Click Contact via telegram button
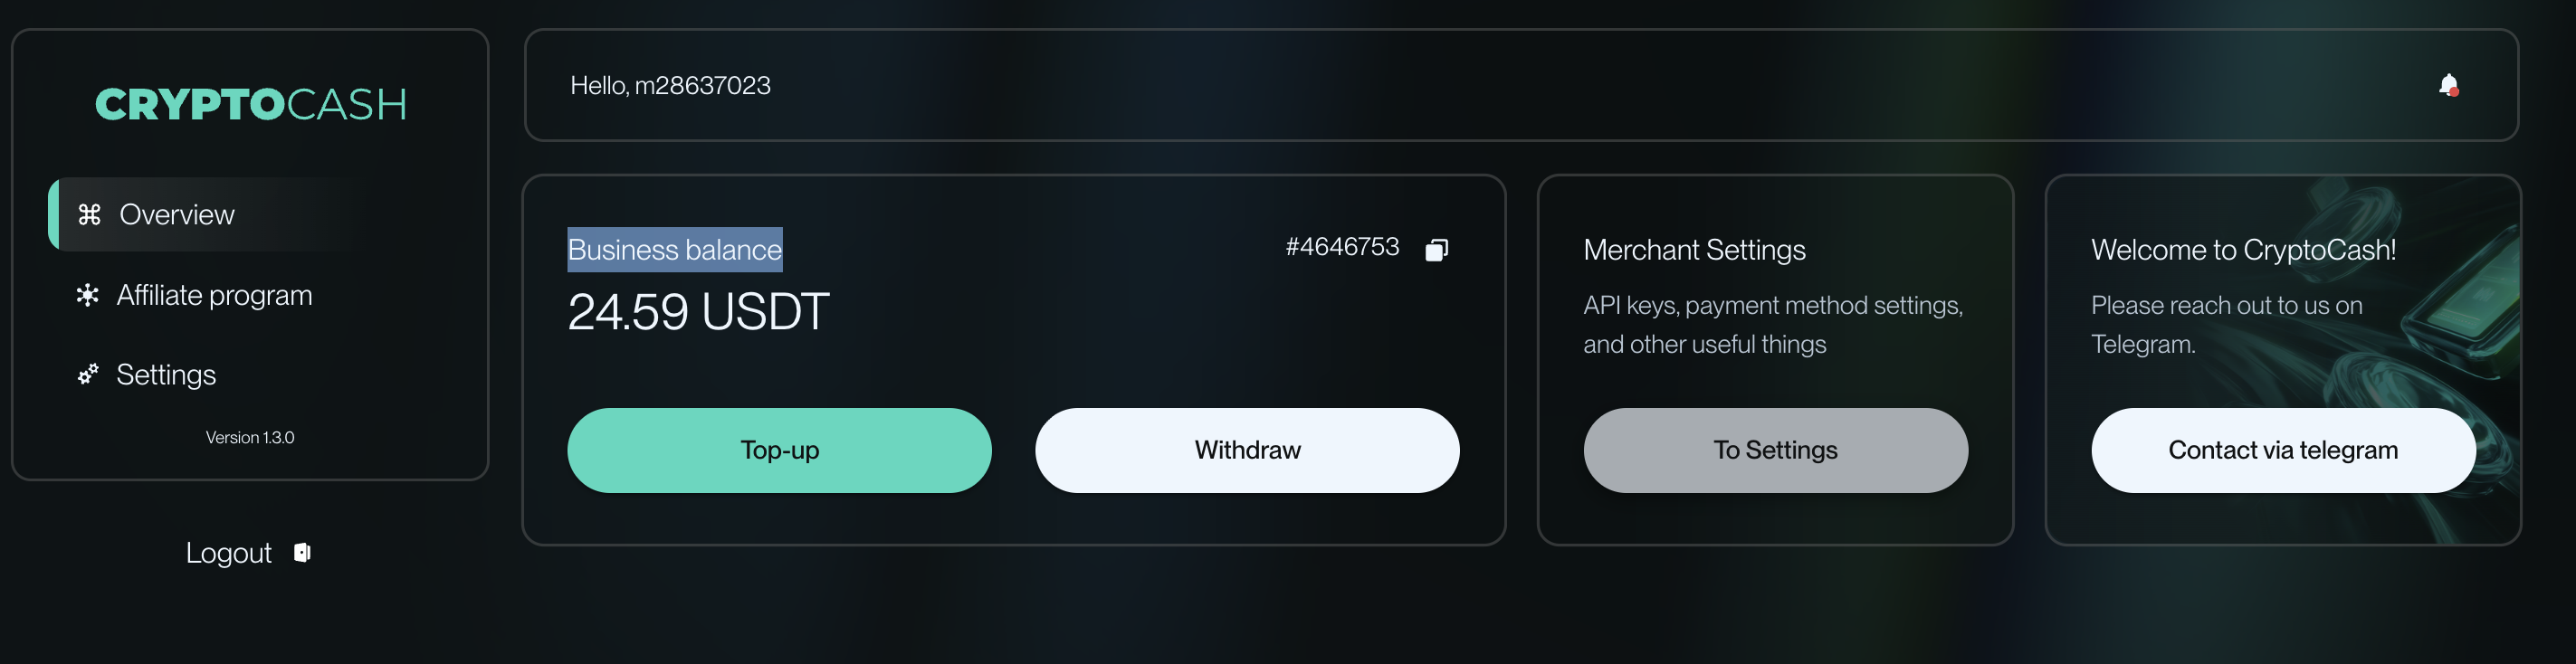This screenshot has height=664, width=2576. click(2282, 450)
